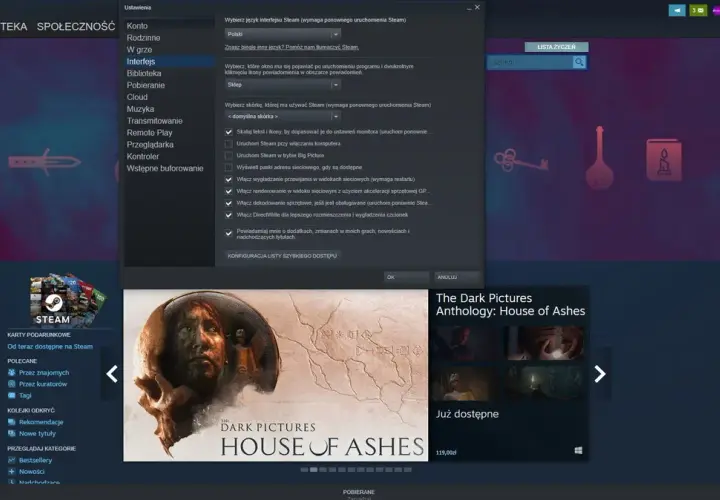
Task: Open Przeglądarka settings category
Action: coord(150,145)
